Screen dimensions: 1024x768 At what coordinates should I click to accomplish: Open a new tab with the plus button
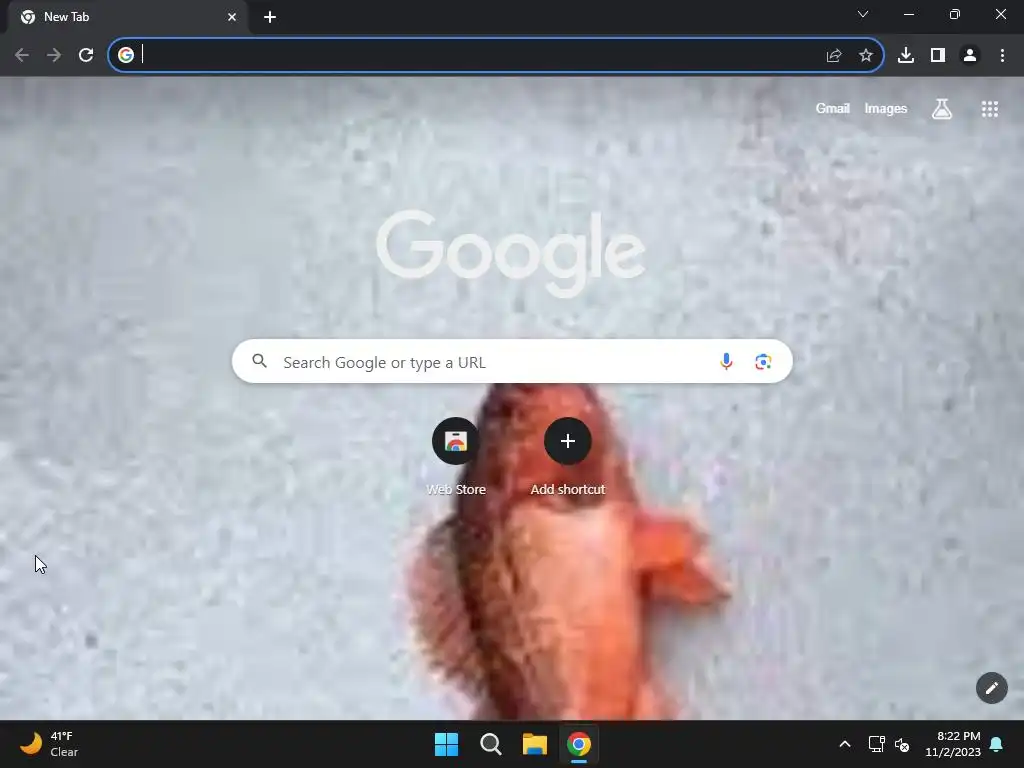pyautogui.click(x=270, y=17)
